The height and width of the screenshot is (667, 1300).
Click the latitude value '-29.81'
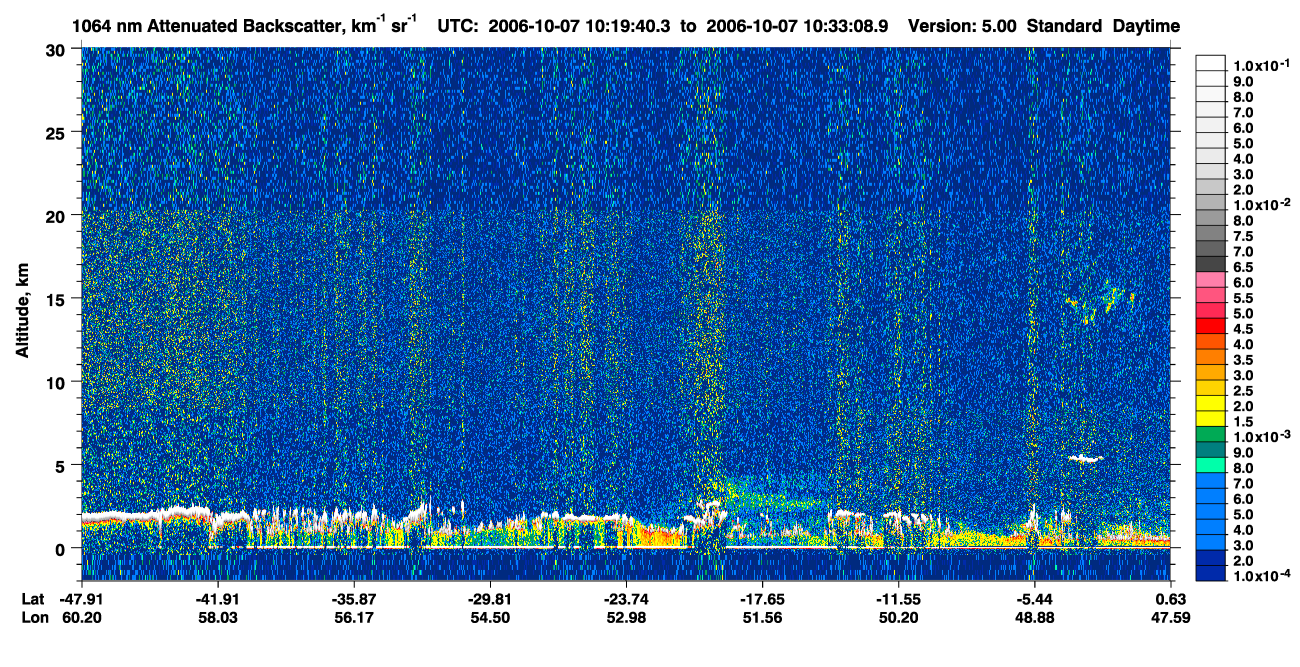click(x=490, y=599)
